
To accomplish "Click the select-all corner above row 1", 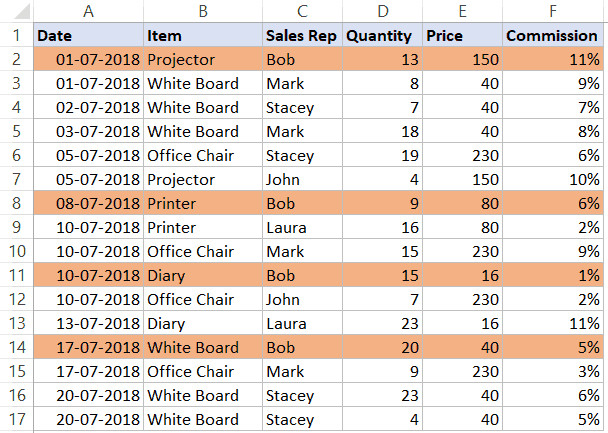I will click(16, 12).
